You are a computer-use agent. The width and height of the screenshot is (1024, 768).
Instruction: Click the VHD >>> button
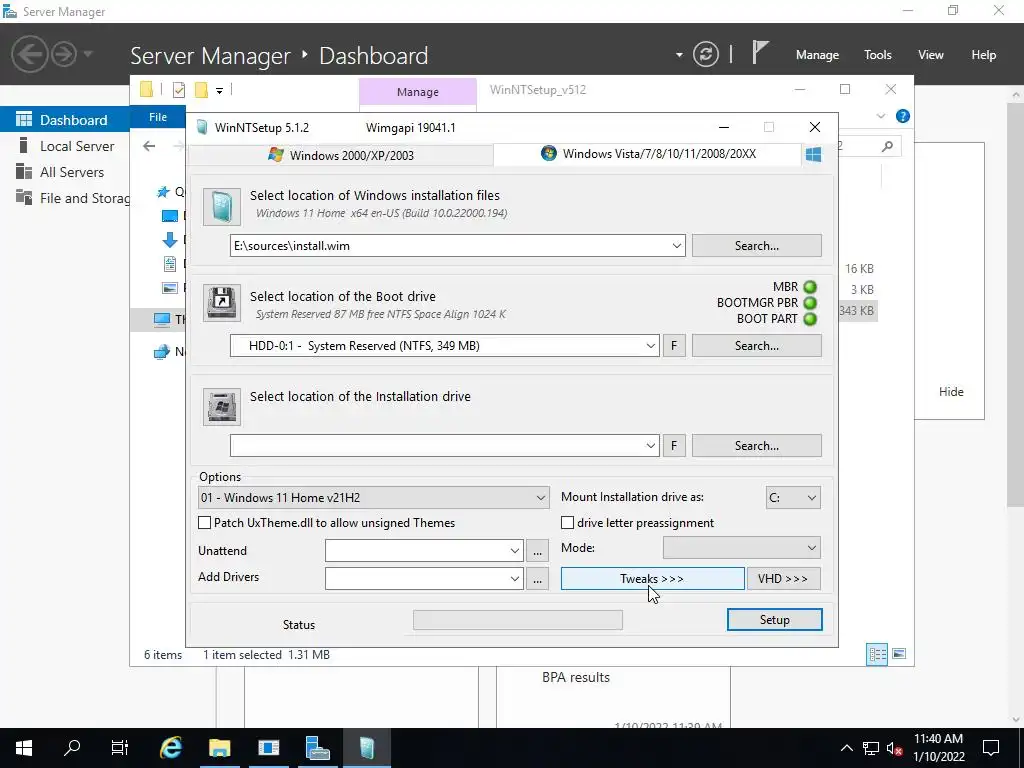click(x=783, y=579)
